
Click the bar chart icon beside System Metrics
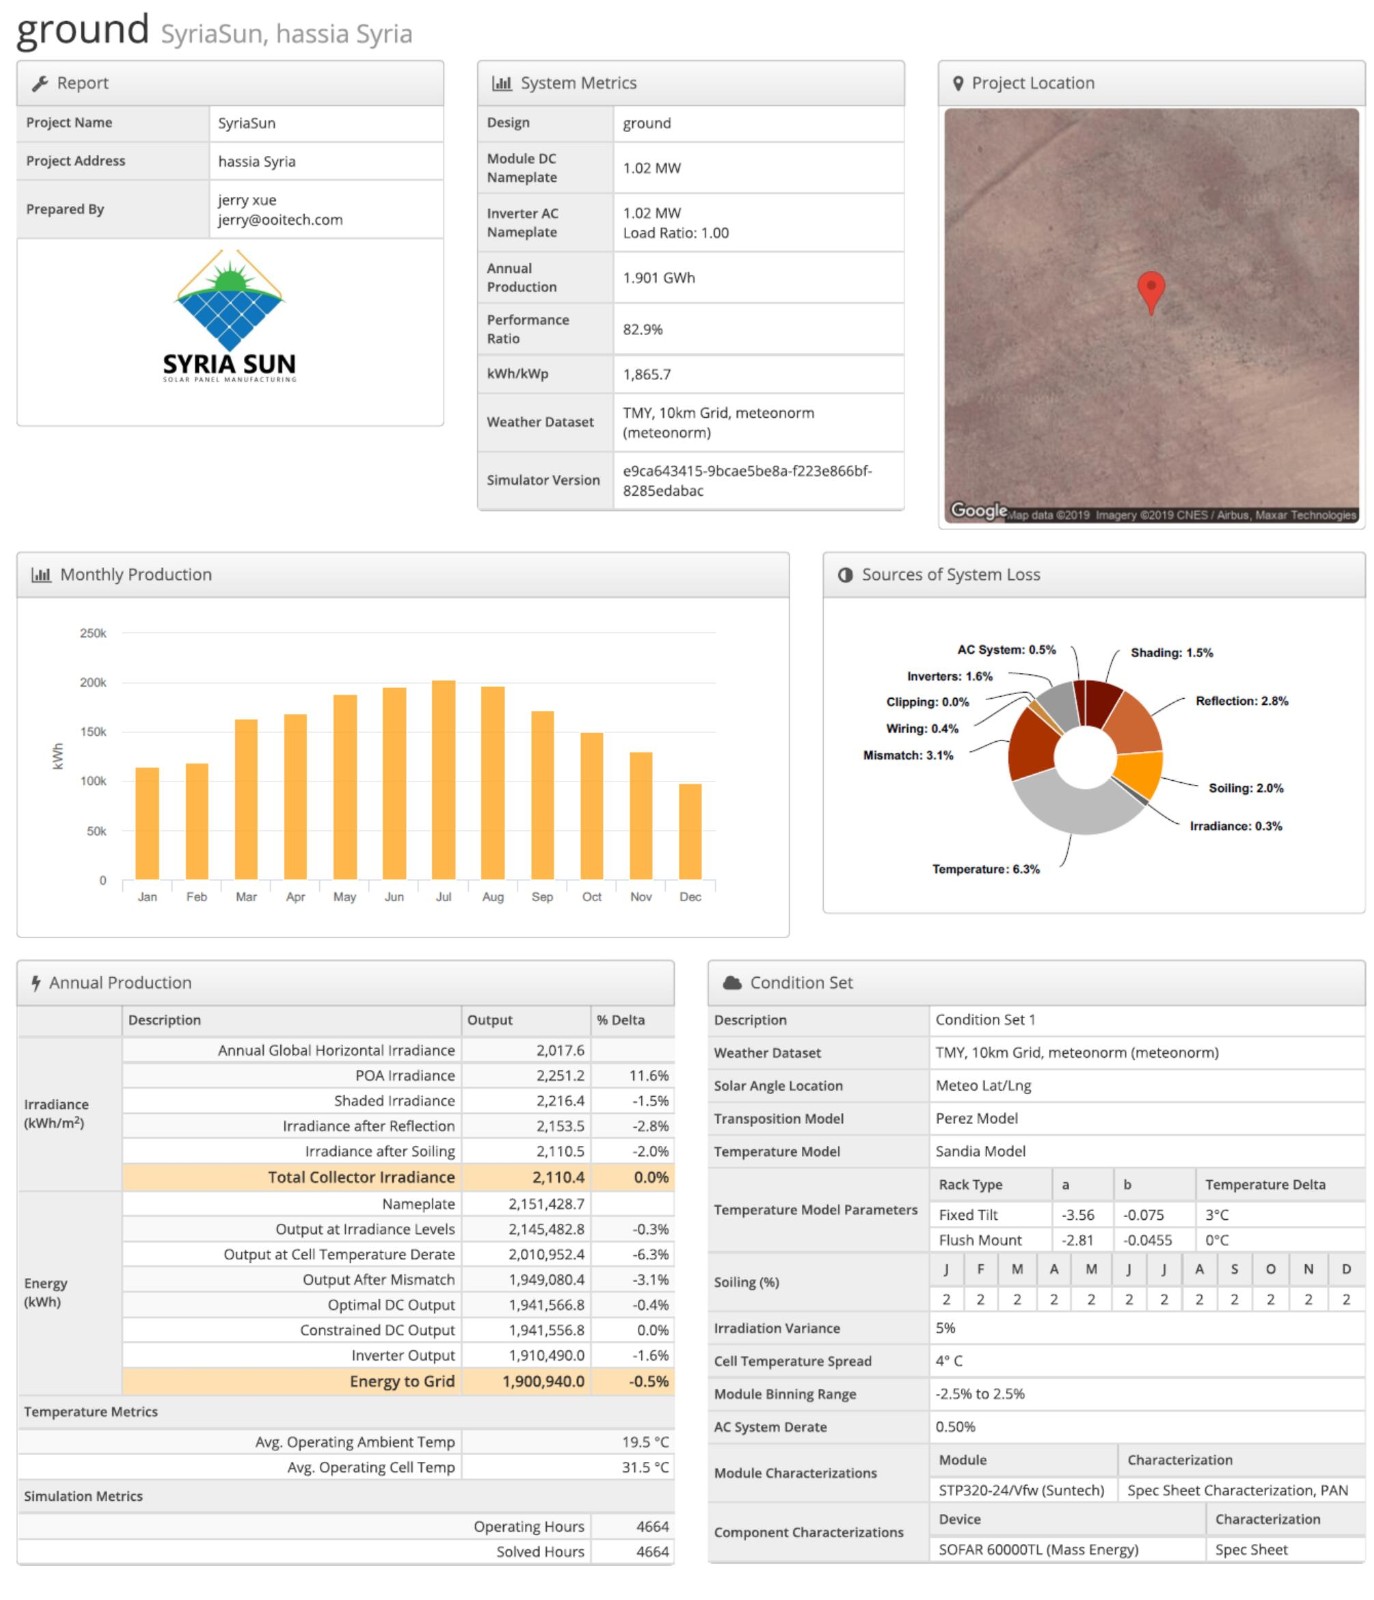coord(502,84)
